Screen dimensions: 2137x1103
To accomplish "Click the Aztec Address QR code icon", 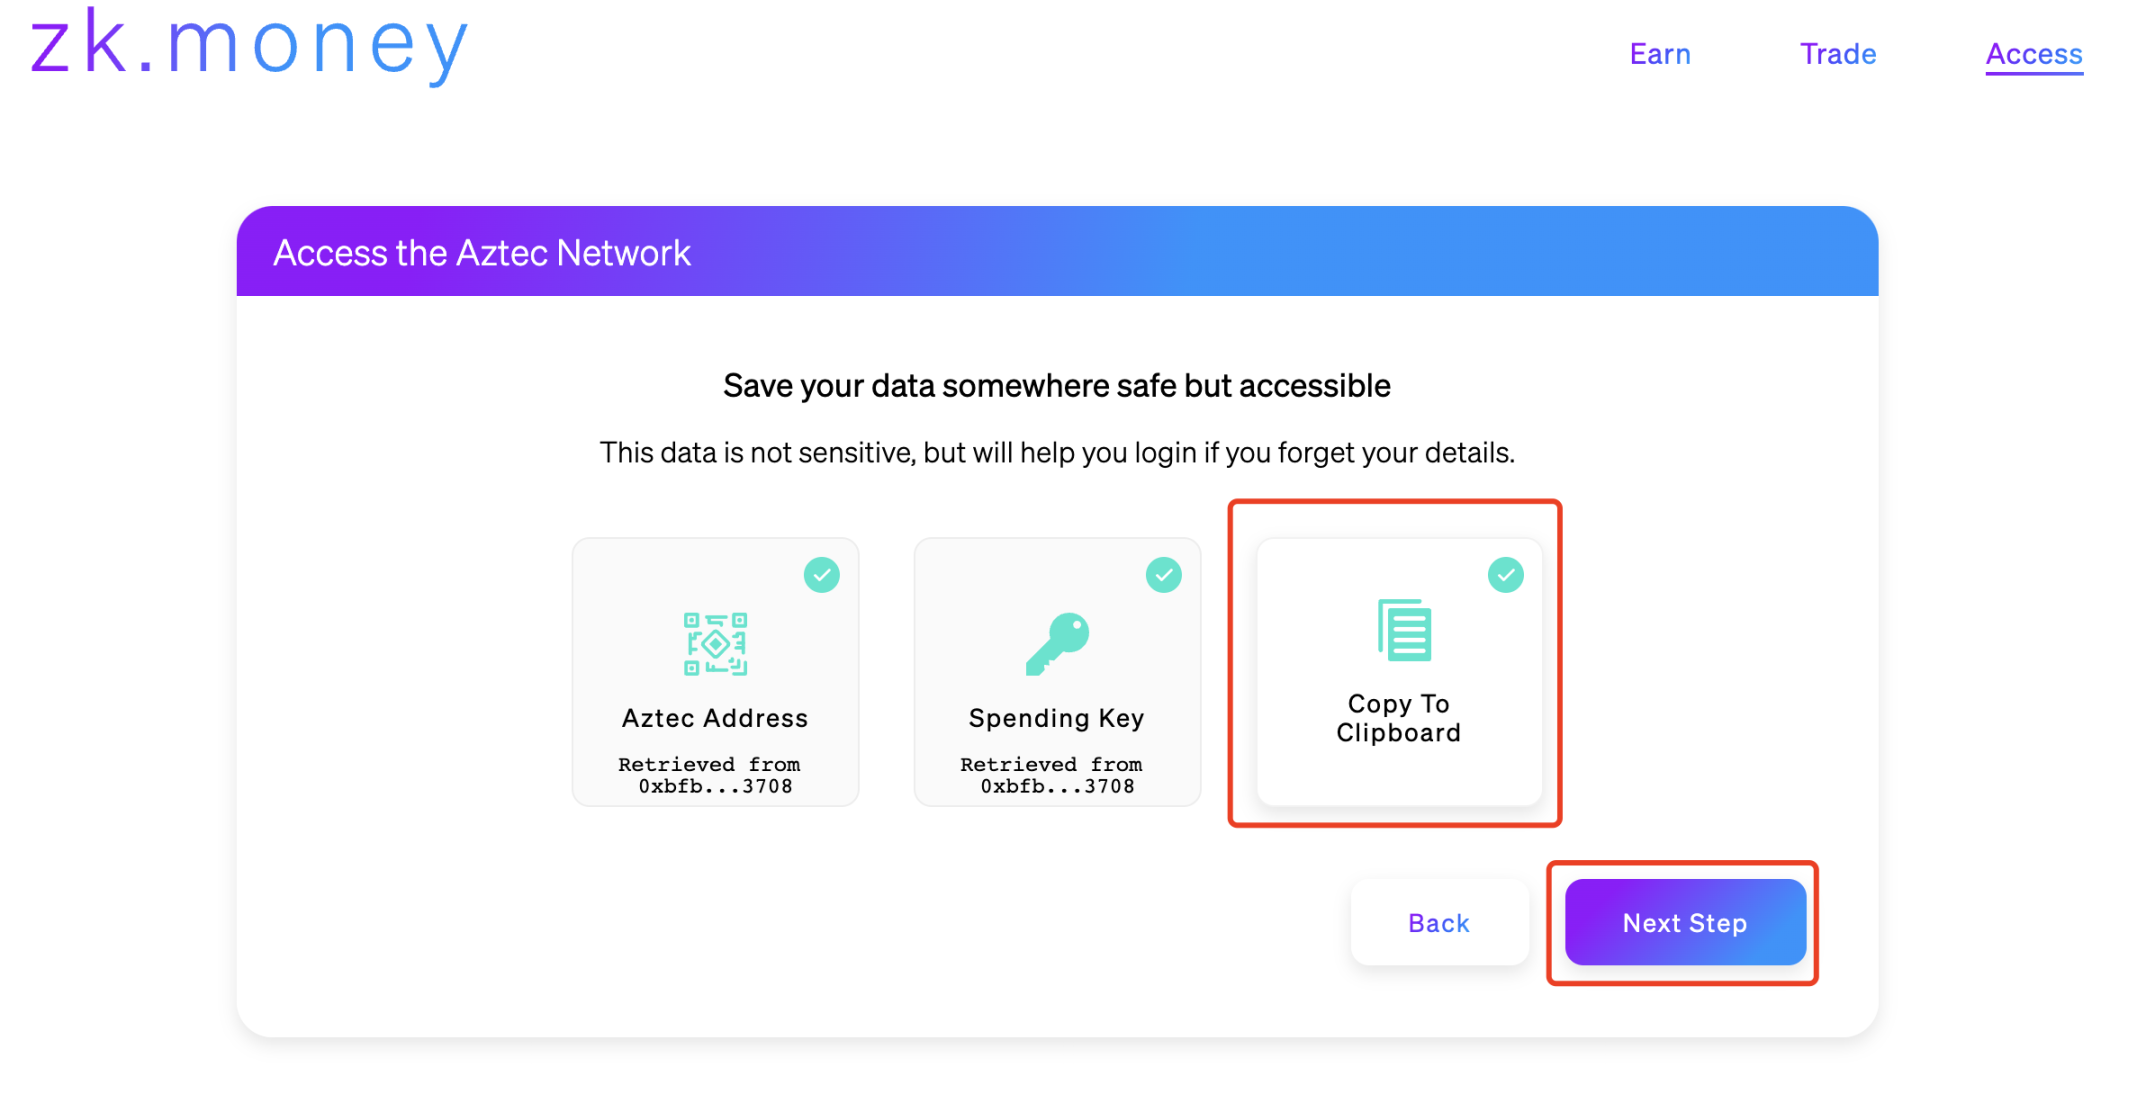I will (x=715, y=644).
